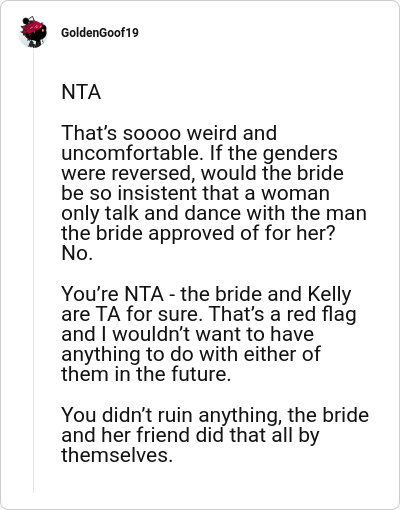Screen dimensions: 400x510
Task: Click the line "be so insistent that a woman"
Action: coord(195,193)
